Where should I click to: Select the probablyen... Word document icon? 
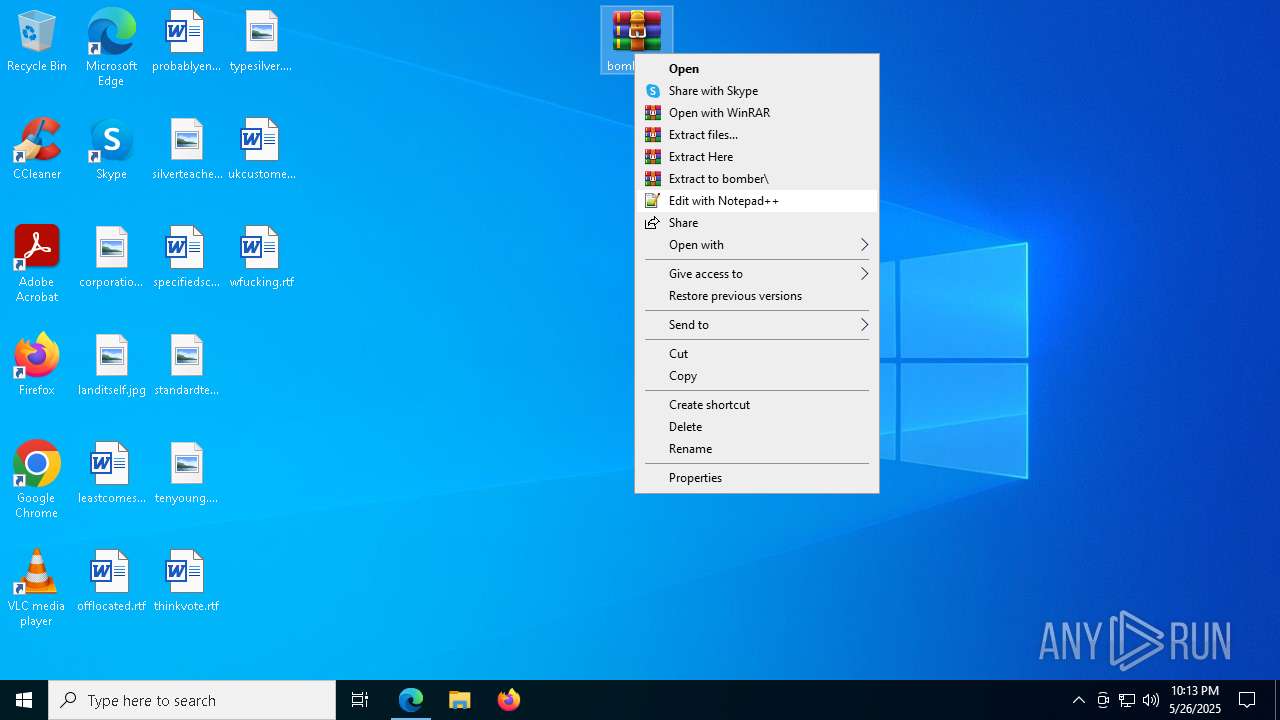point(186,42)
